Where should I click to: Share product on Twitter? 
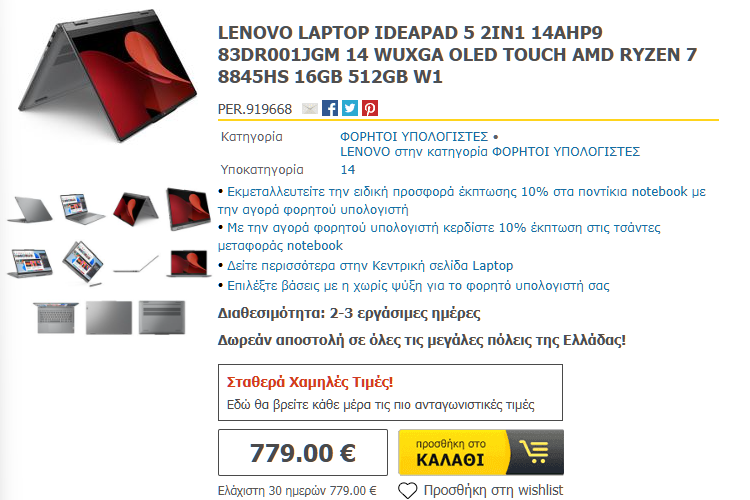point(350,108)
